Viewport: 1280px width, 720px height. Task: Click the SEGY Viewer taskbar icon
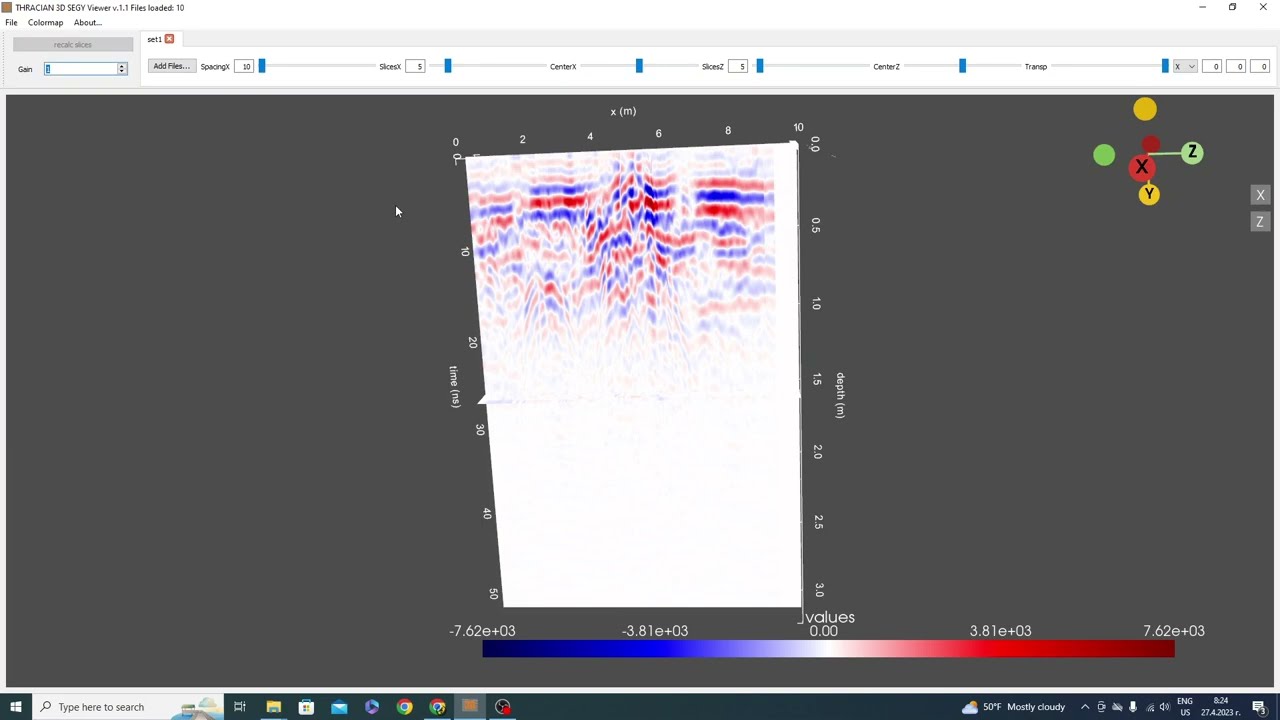(x=470, y=707)
